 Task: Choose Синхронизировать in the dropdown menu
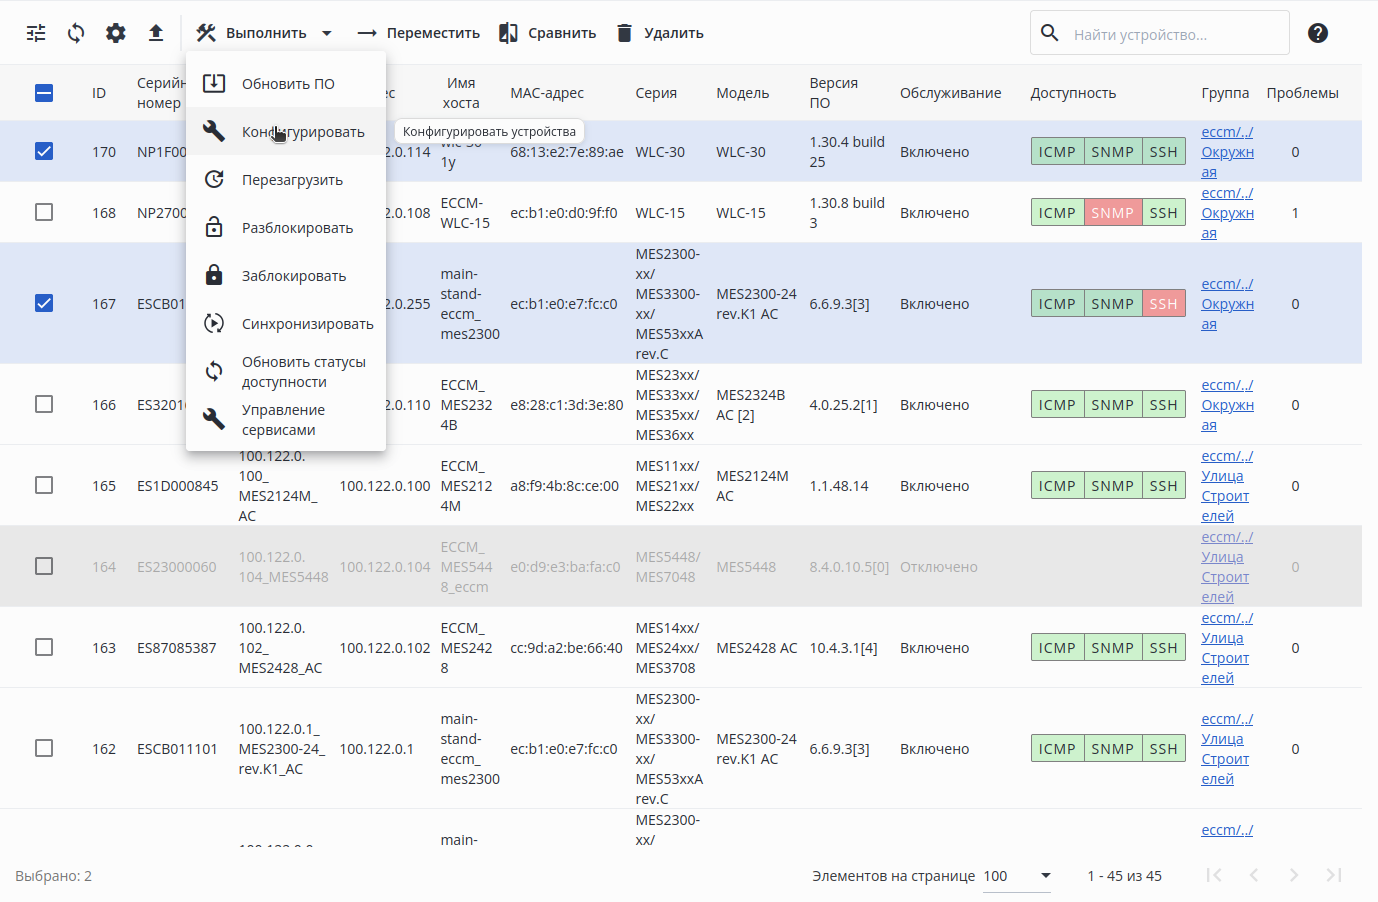click(306, 324)
